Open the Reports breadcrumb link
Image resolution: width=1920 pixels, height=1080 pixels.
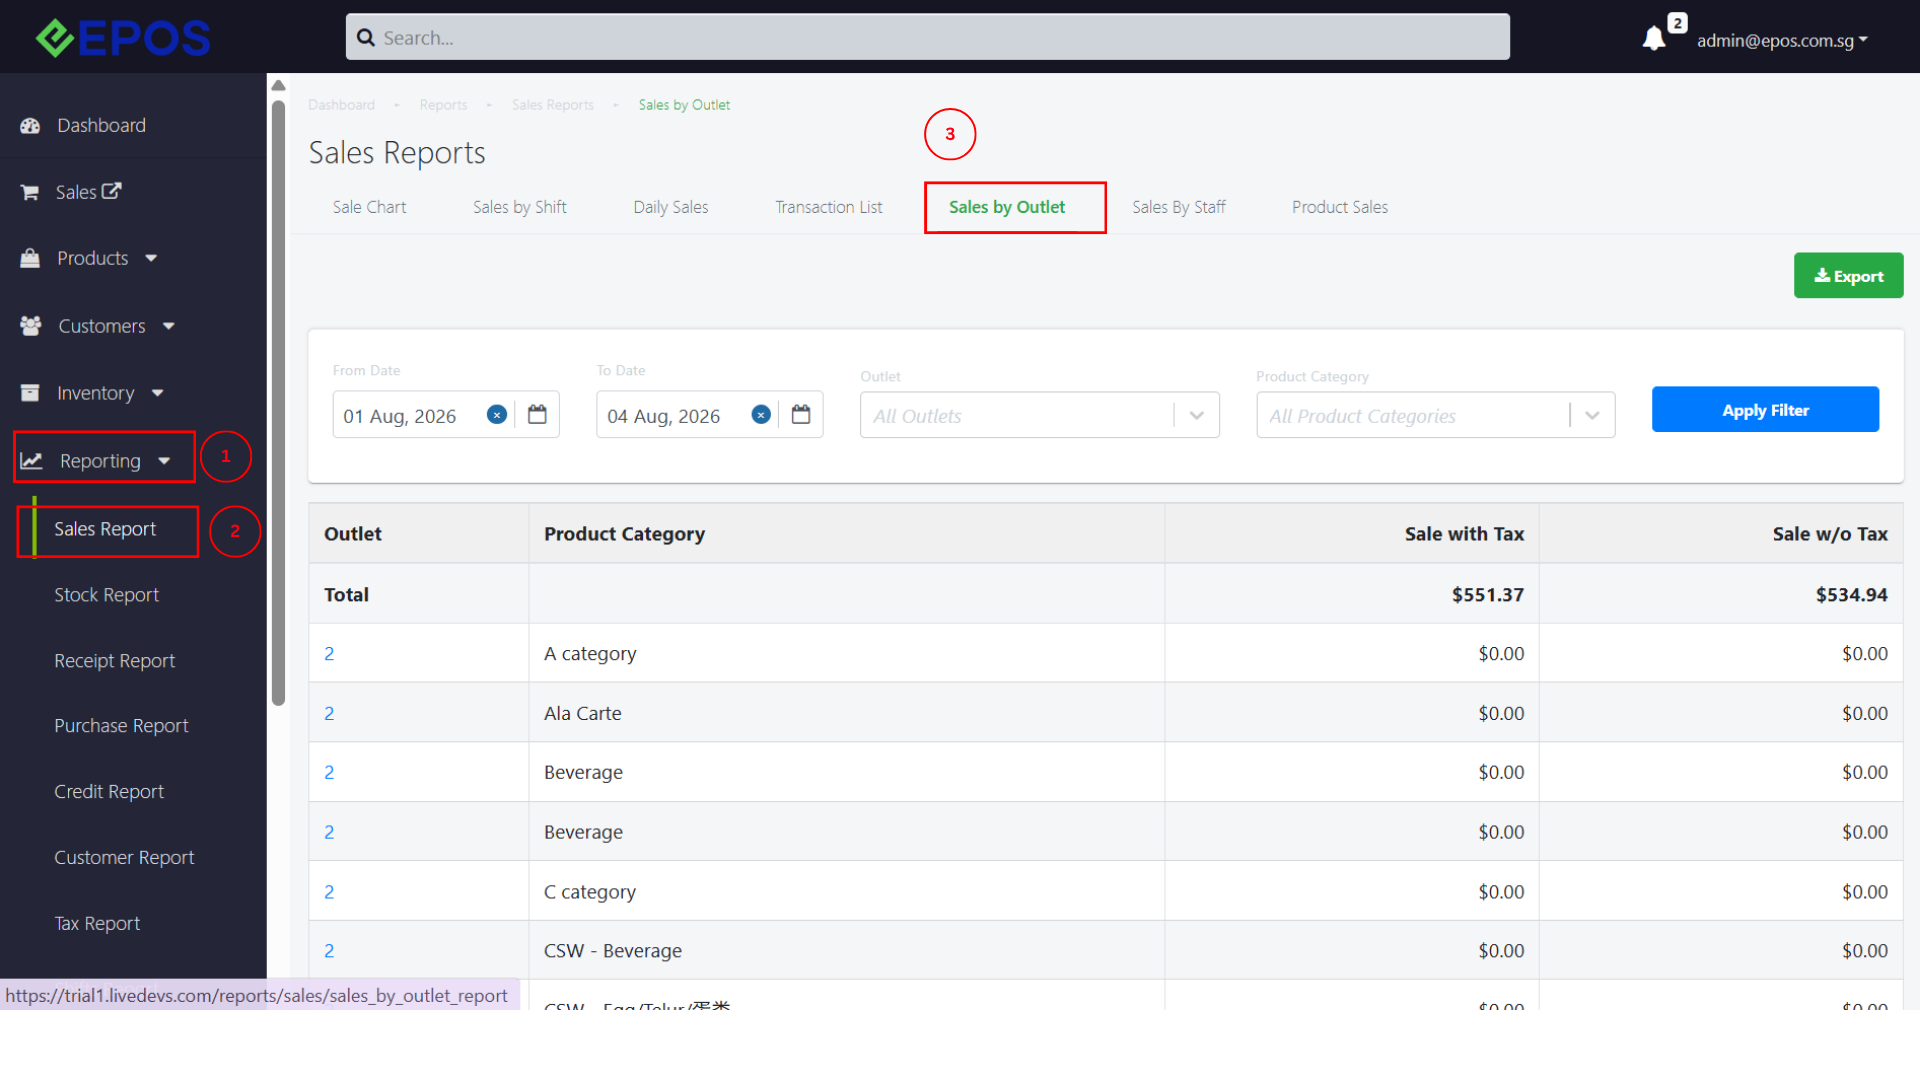click(443, 105)
